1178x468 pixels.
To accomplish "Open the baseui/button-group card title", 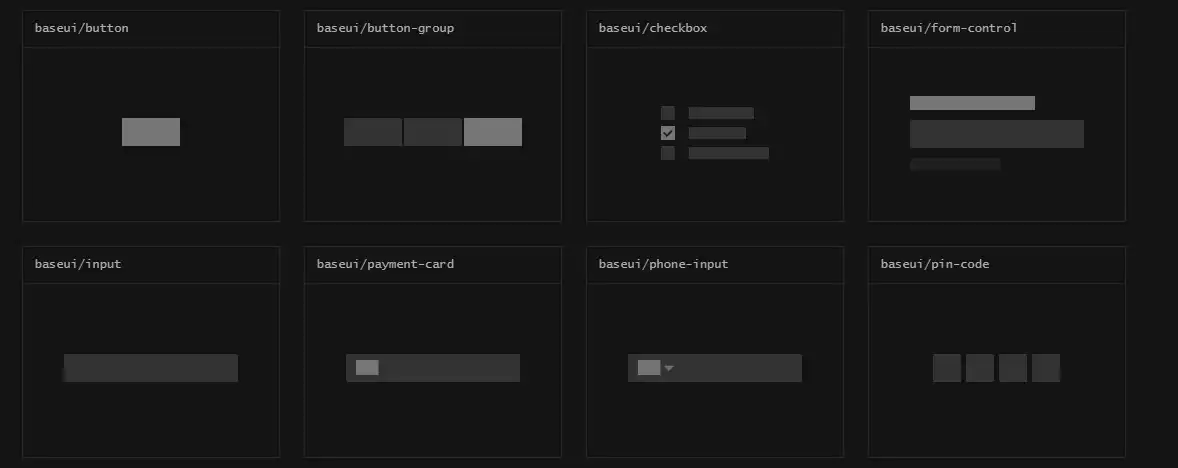I will pyautogui.click(x=385, y=28).
